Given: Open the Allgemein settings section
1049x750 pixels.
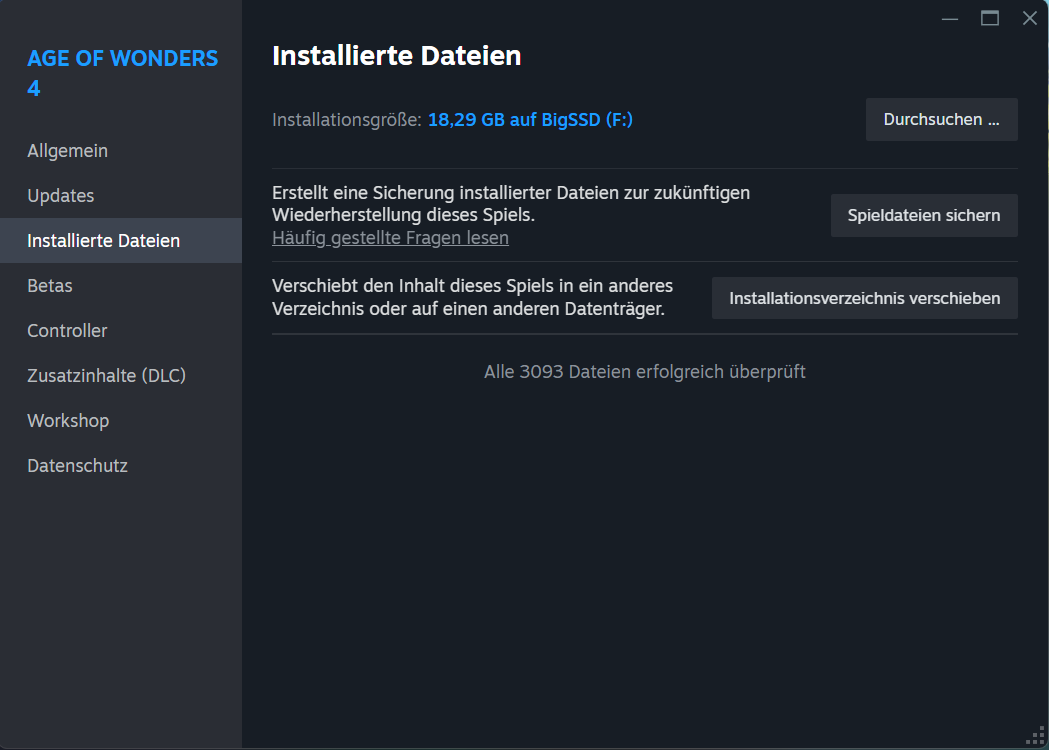Looking at the screenshot, I should coord(120,151).
